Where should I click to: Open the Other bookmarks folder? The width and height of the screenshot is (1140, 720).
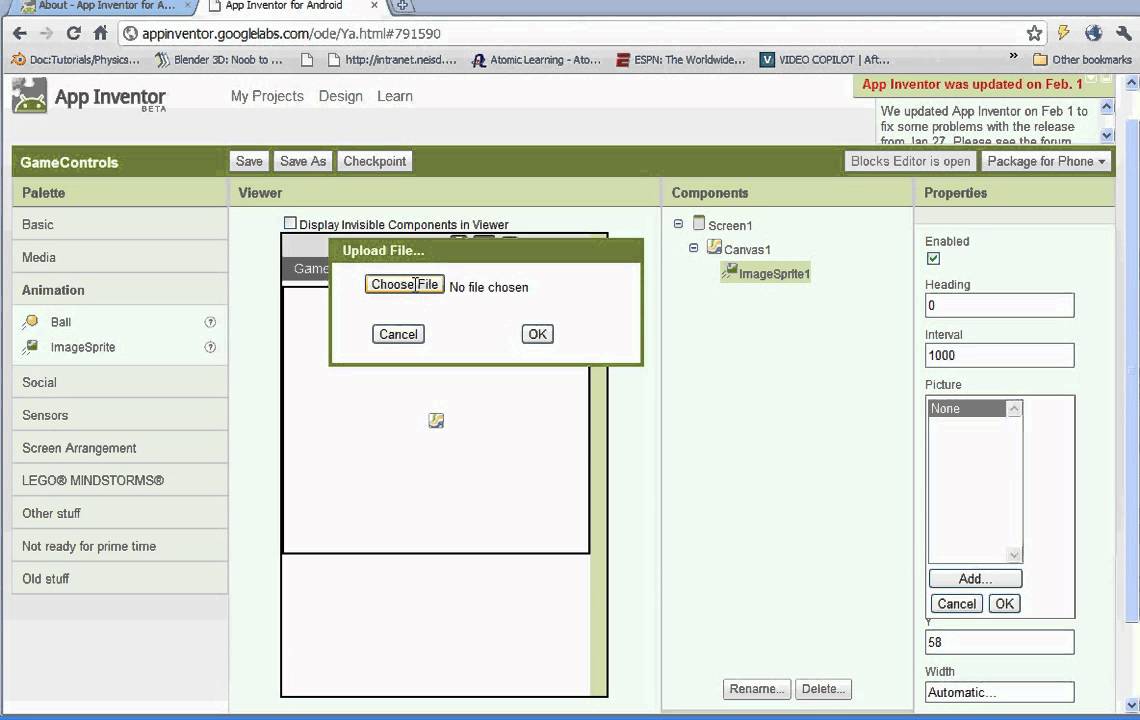click(x=1082, y=60)
